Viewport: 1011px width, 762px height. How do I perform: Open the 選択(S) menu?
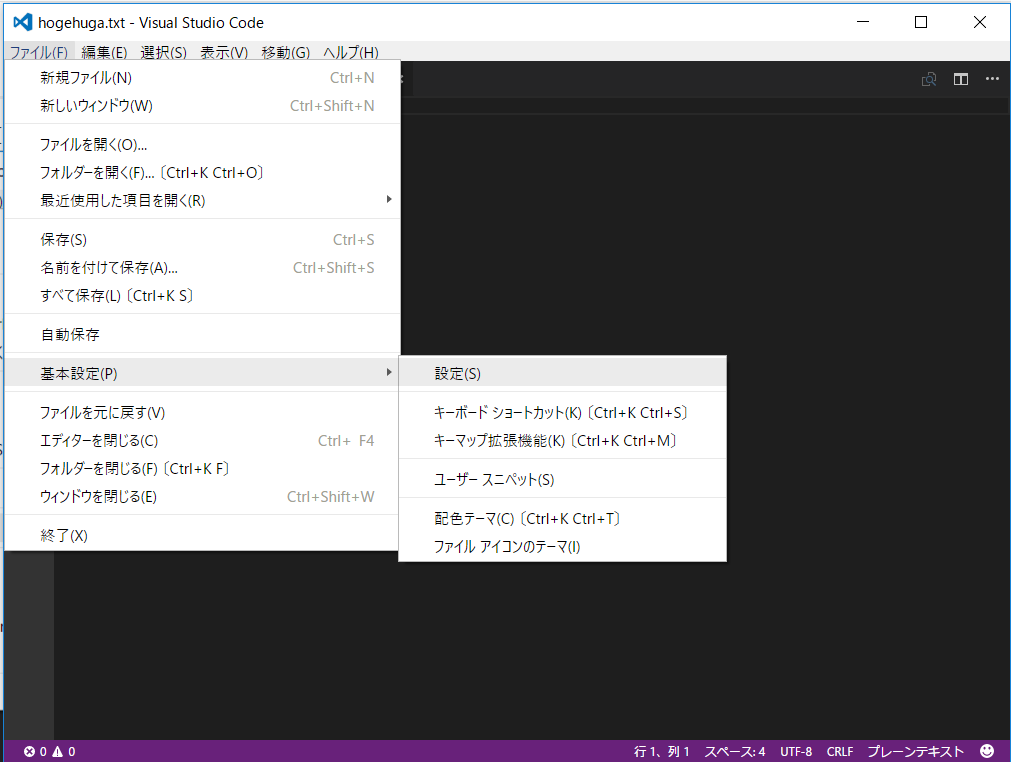[x=163, y=52]
